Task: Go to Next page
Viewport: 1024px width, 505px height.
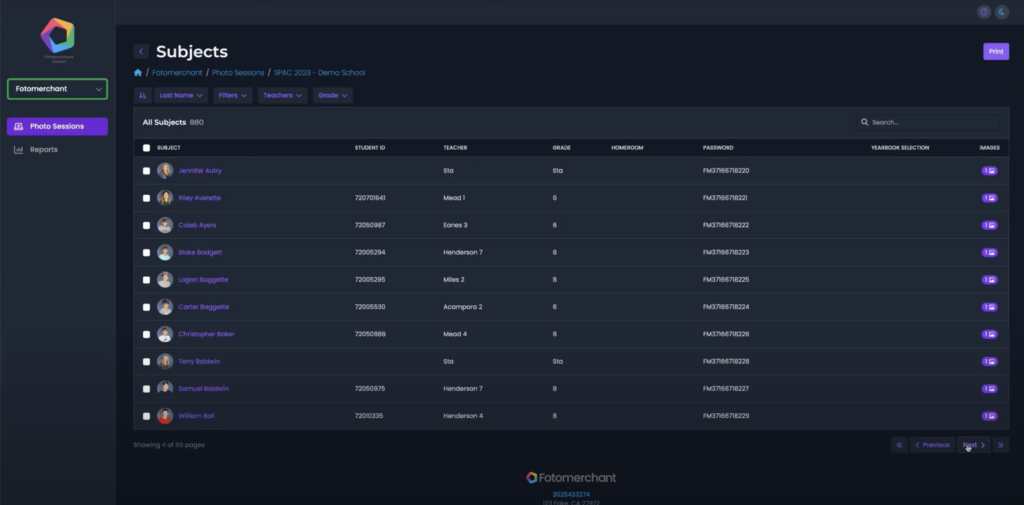Action: point(974,445)
